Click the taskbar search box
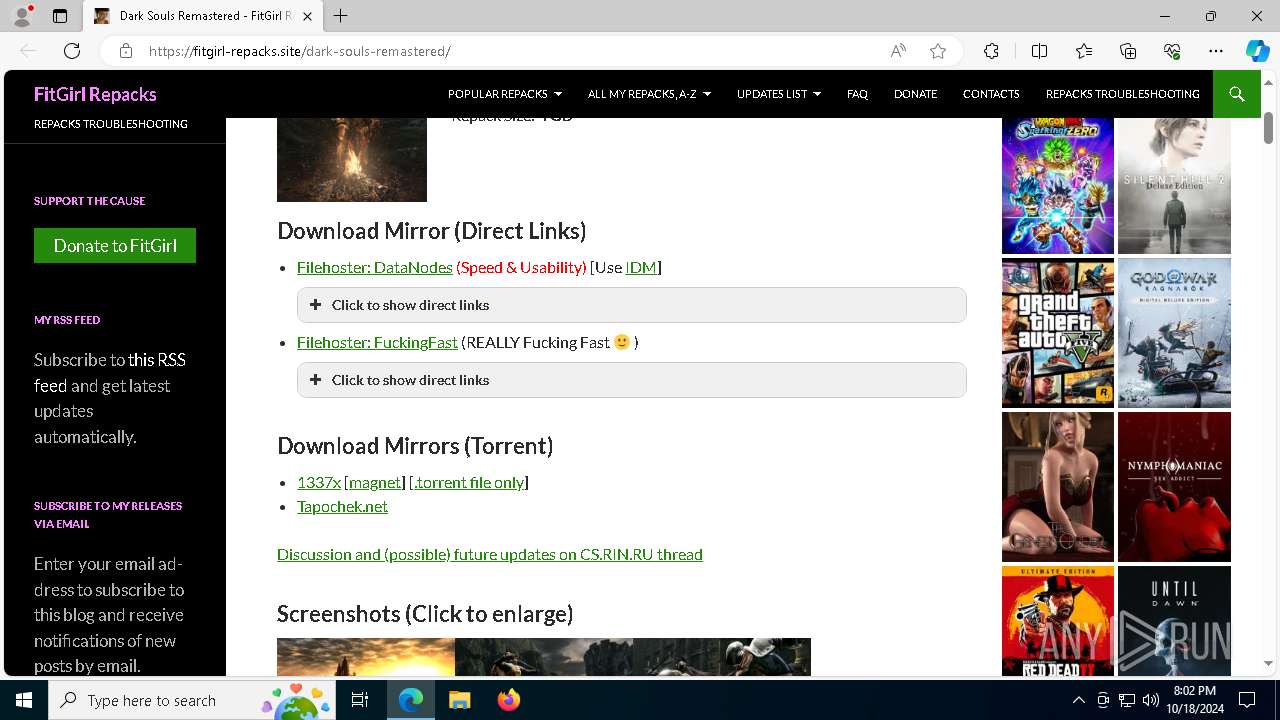1280x720 pixels. [190, 700]
